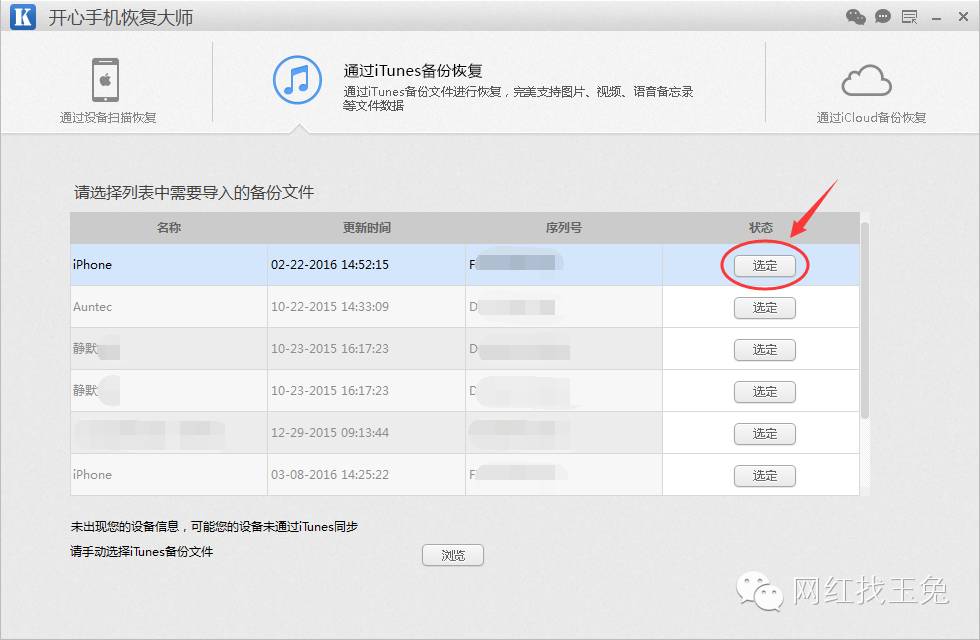Select the cell 03-08-2016 14:25:22

coord(366,474)
